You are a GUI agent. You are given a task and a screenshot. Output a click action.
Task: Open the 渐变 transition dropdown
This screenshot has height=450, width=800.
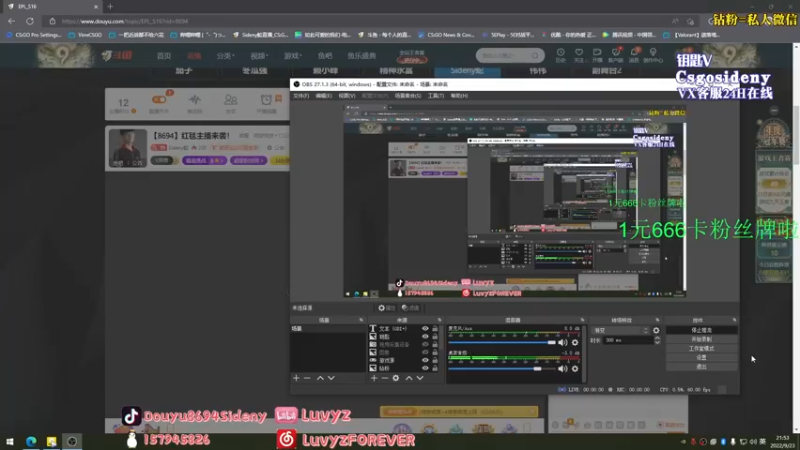click(621, 331)
